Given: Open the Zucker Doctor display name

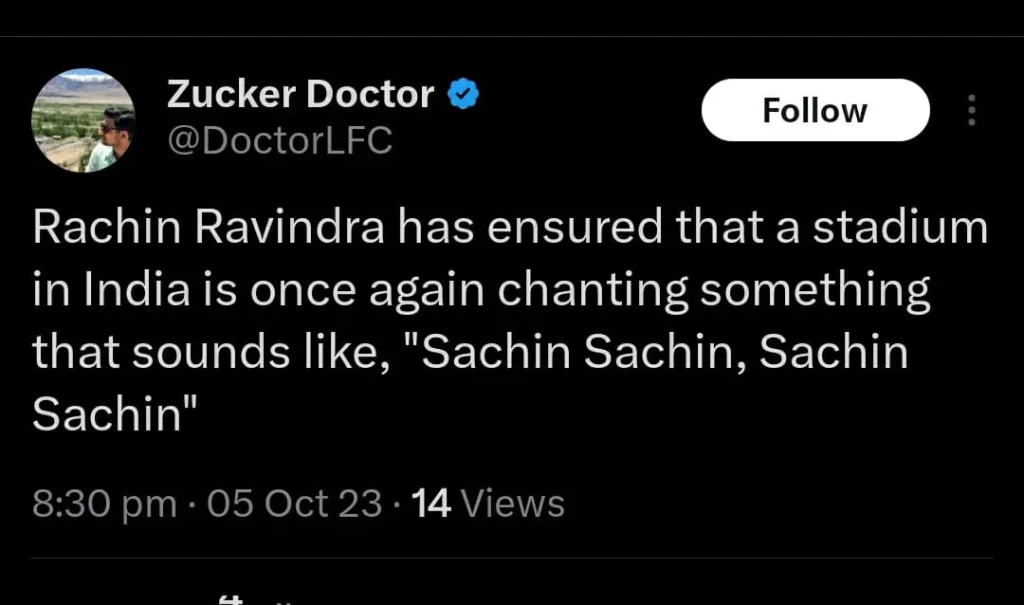Looking at the screenshot, I should pos(300,94).
